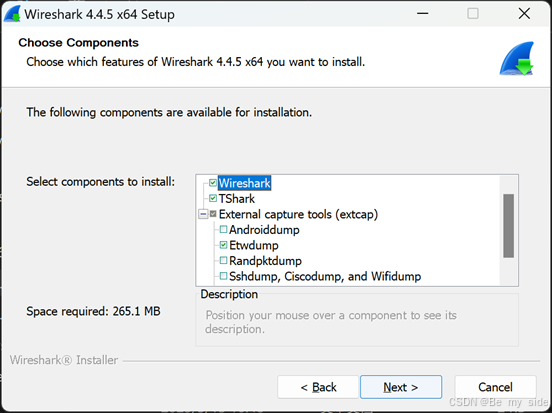The width and height of the screenshot is (552, 413).
Task: Click the Wireshark installer logo in header
Action: pos(517,58)
